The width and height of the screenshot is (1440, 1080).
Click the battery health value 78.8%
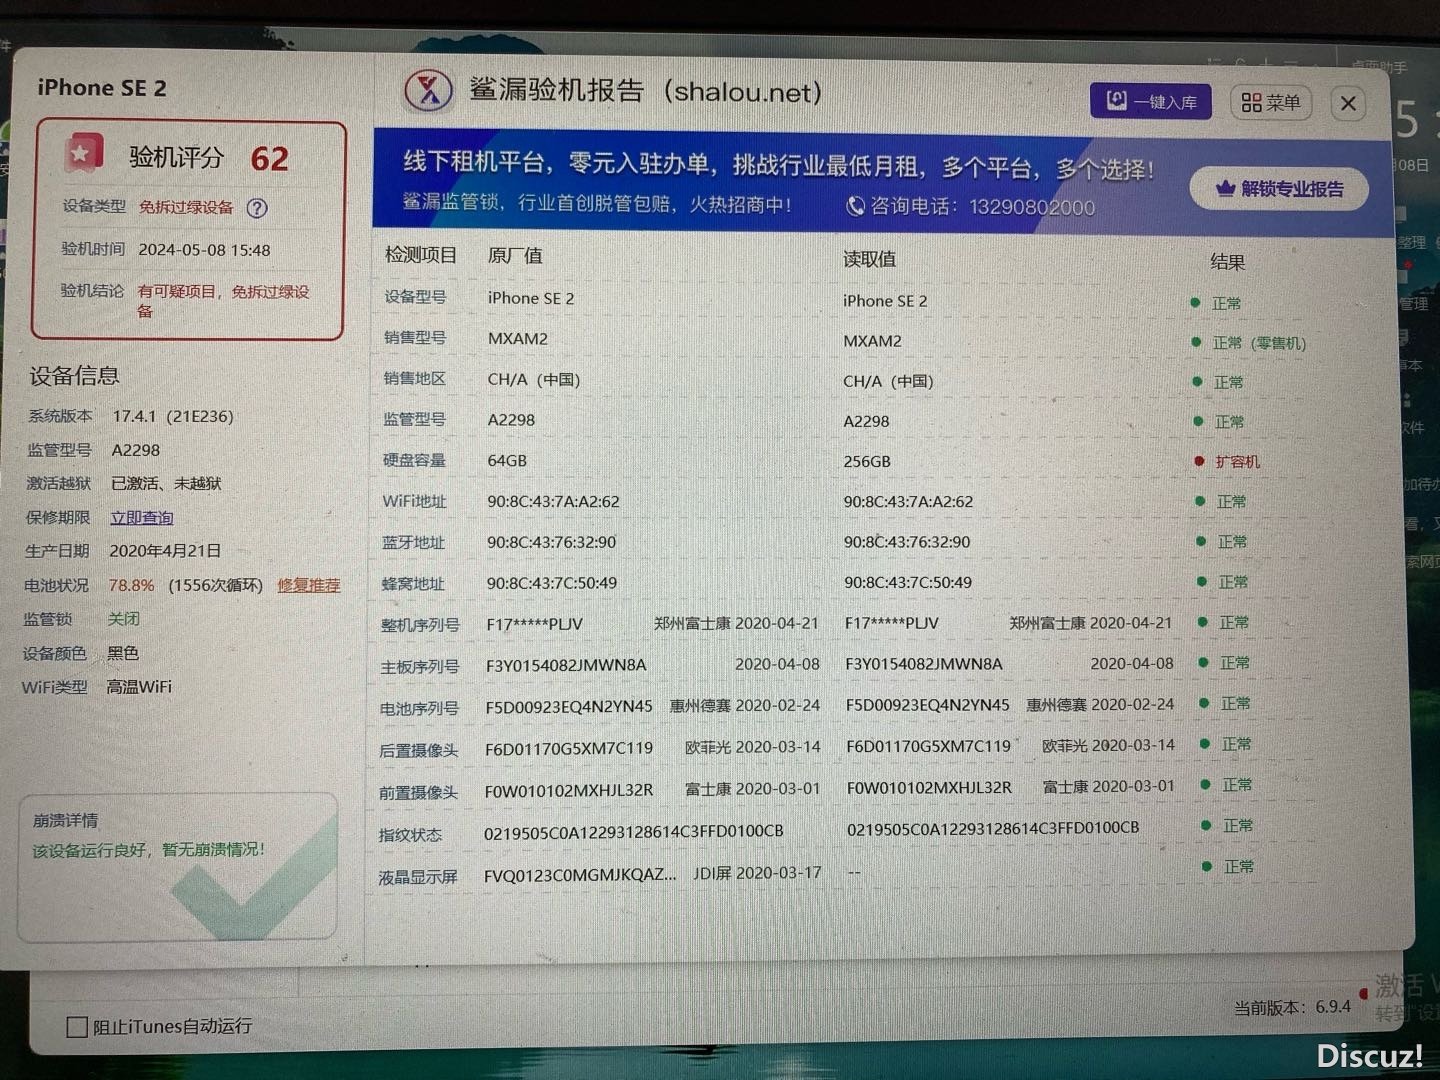click(131, 585)
